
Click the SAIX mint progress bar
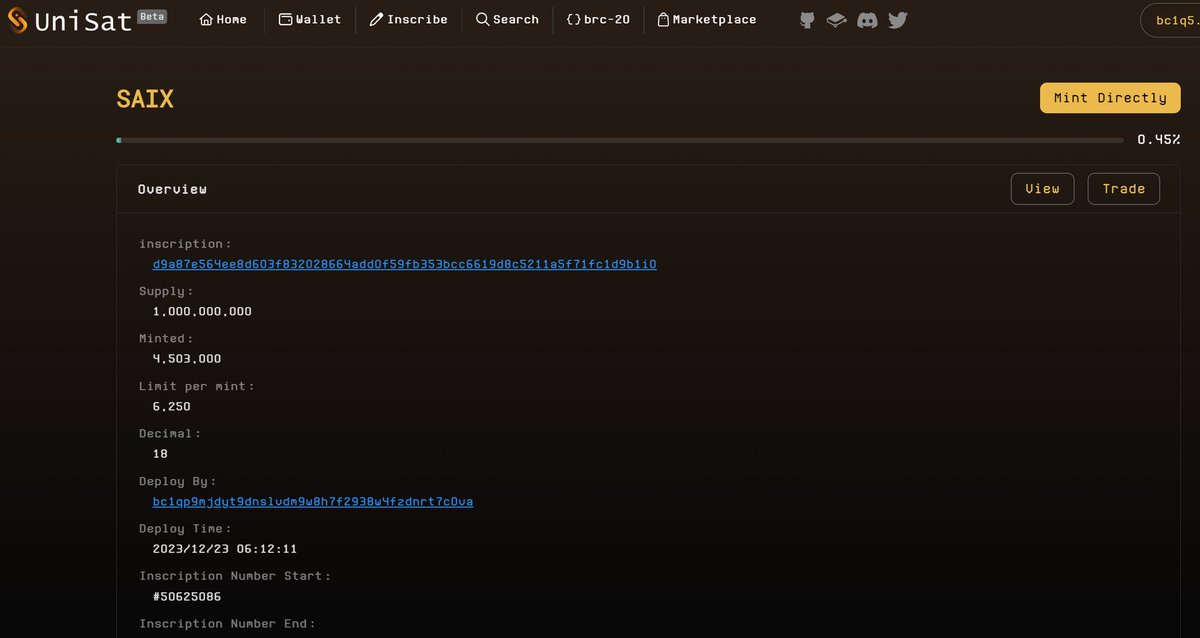(x=620, y=140)
